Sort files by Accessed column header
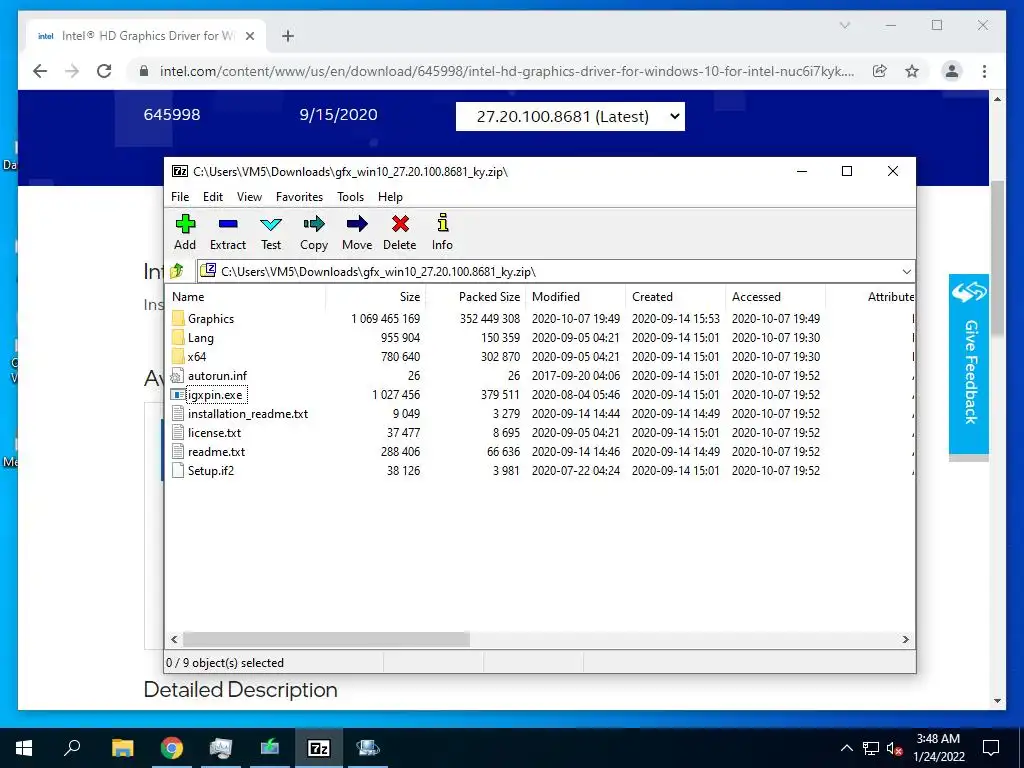 click(775, 296)
